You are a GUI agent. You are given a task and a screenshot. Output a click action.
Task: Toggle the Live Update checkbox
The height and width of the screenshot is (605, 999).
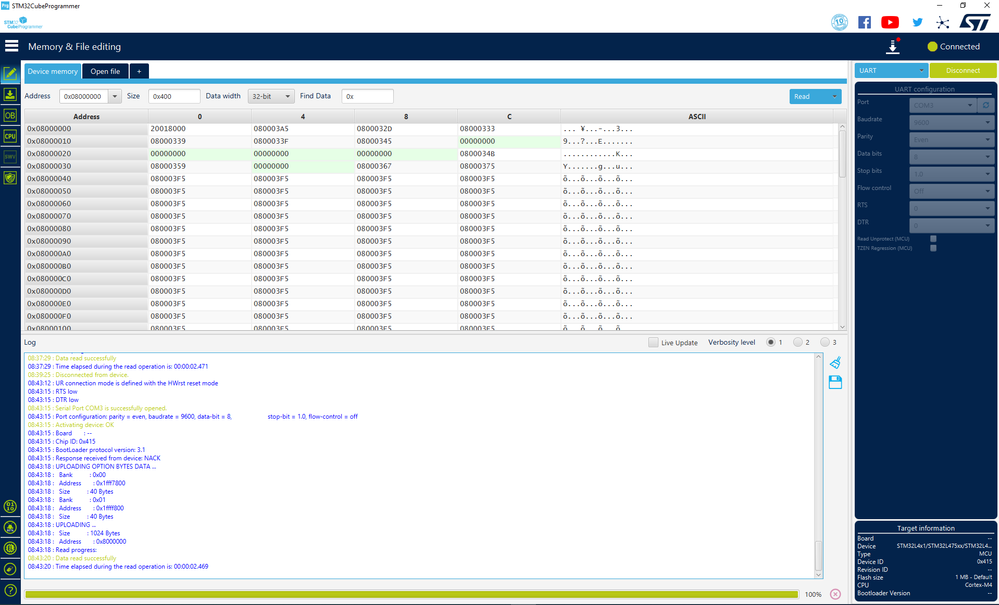coord(653,343)
